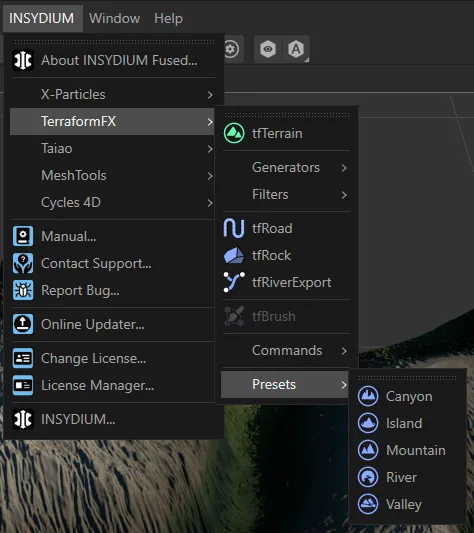Expand the Cycles 4D submenu arrow
Image resolution: width=474 pixels, height=533 pixels.
210,203
